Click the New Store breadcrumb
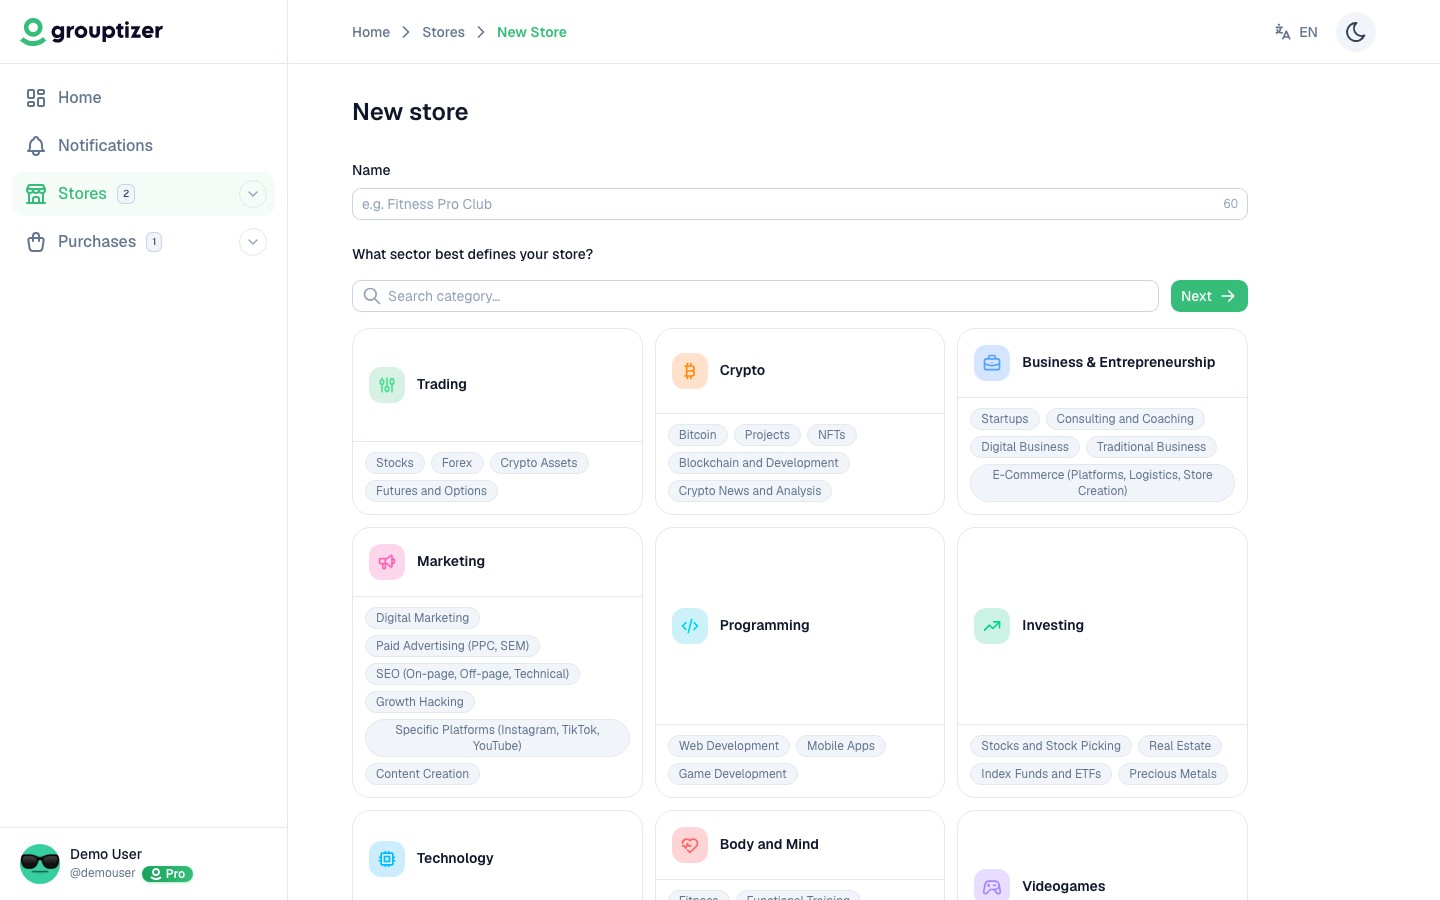The image size is (1440, 900). pyautogui.click(x=532, y=32)
